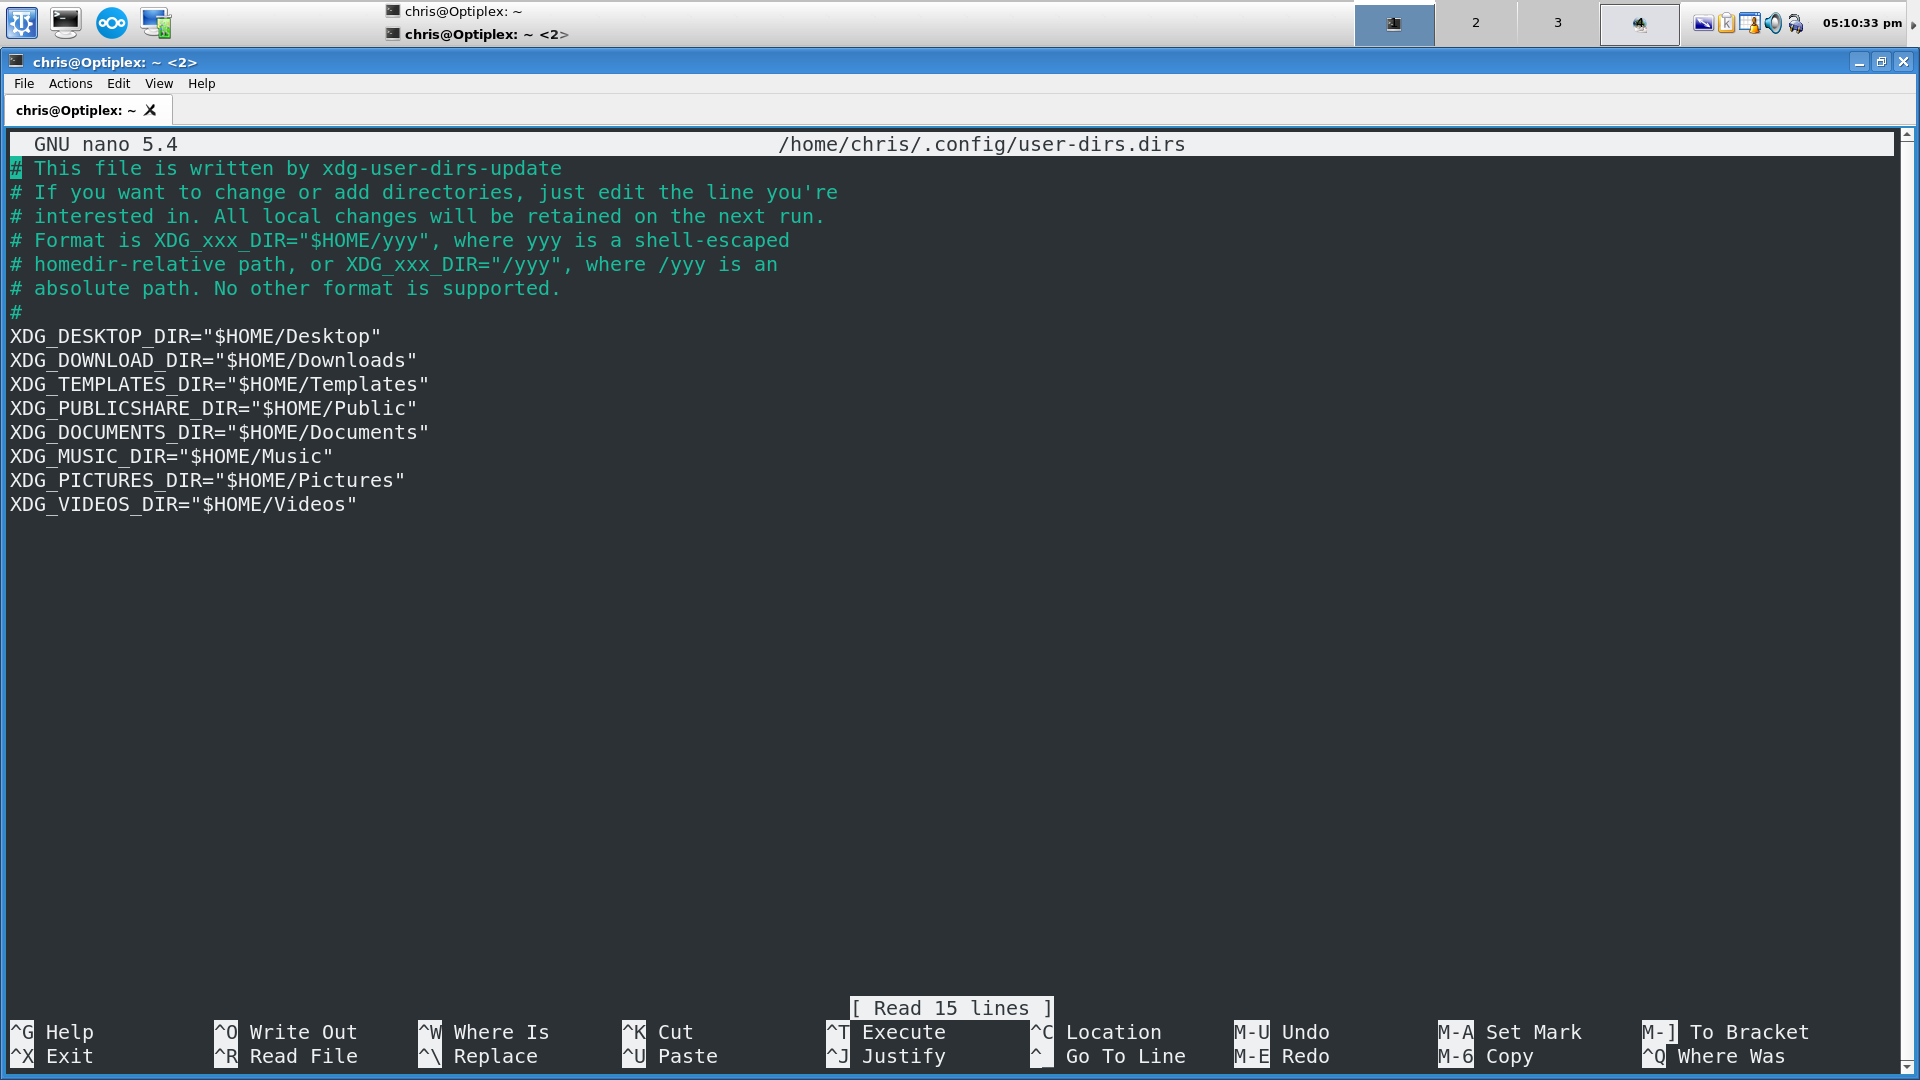Open the Klipper clipboard tray icon
The width and height of the screenshot is (1920, 1080).
pos(1727,23)
